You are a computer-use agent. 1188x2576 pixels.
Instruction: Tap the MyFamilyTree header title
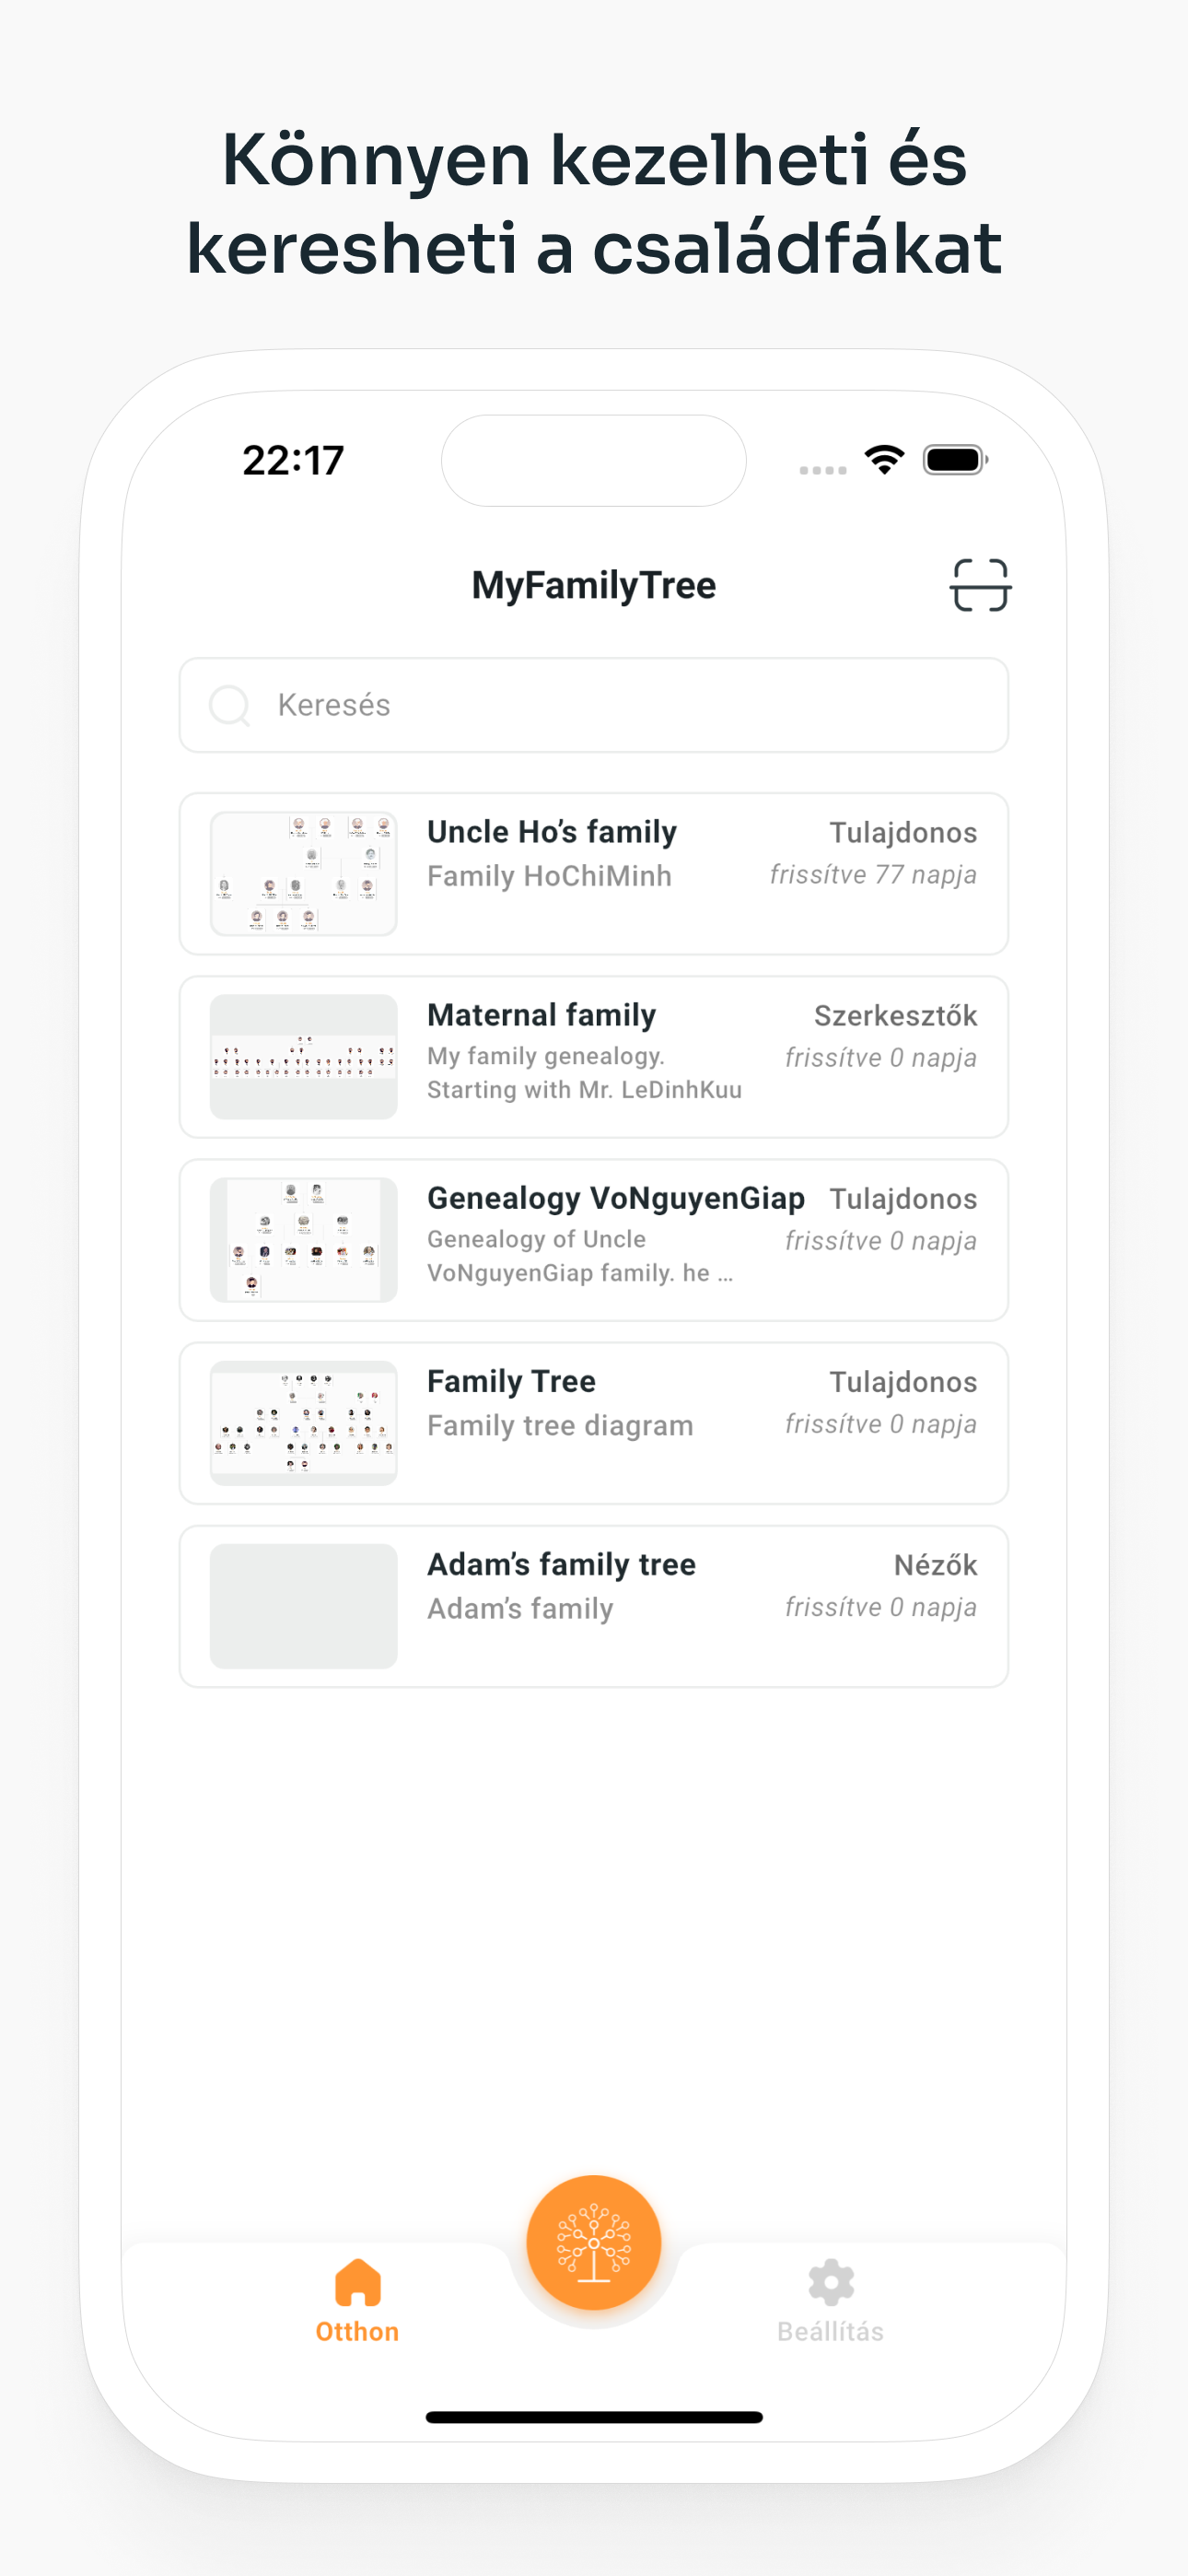[593, 585]
